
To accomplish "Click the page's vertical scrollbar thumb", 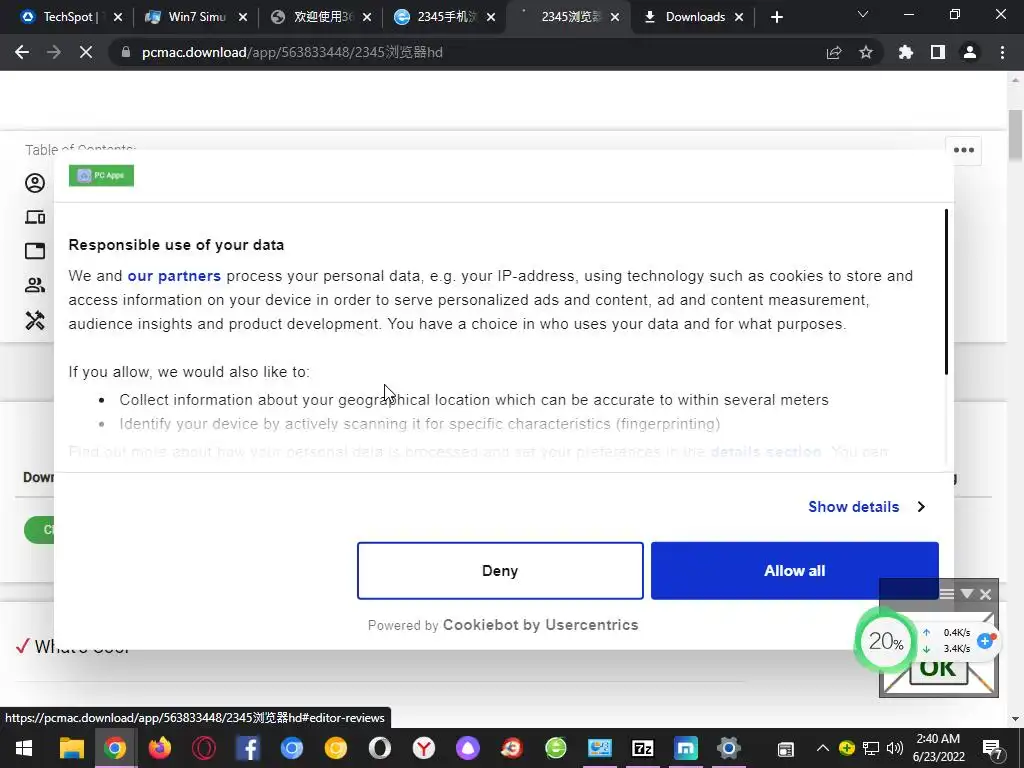I will (x=1016, y=135).
